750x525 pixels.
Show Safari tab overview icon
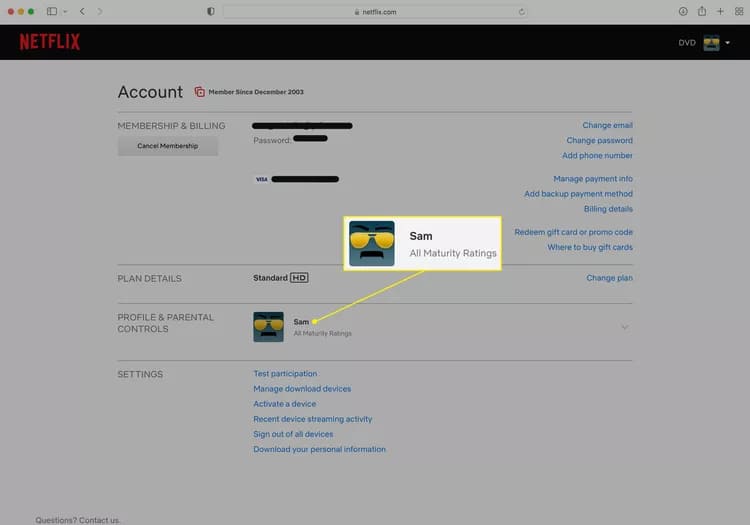tap(738, 11)
